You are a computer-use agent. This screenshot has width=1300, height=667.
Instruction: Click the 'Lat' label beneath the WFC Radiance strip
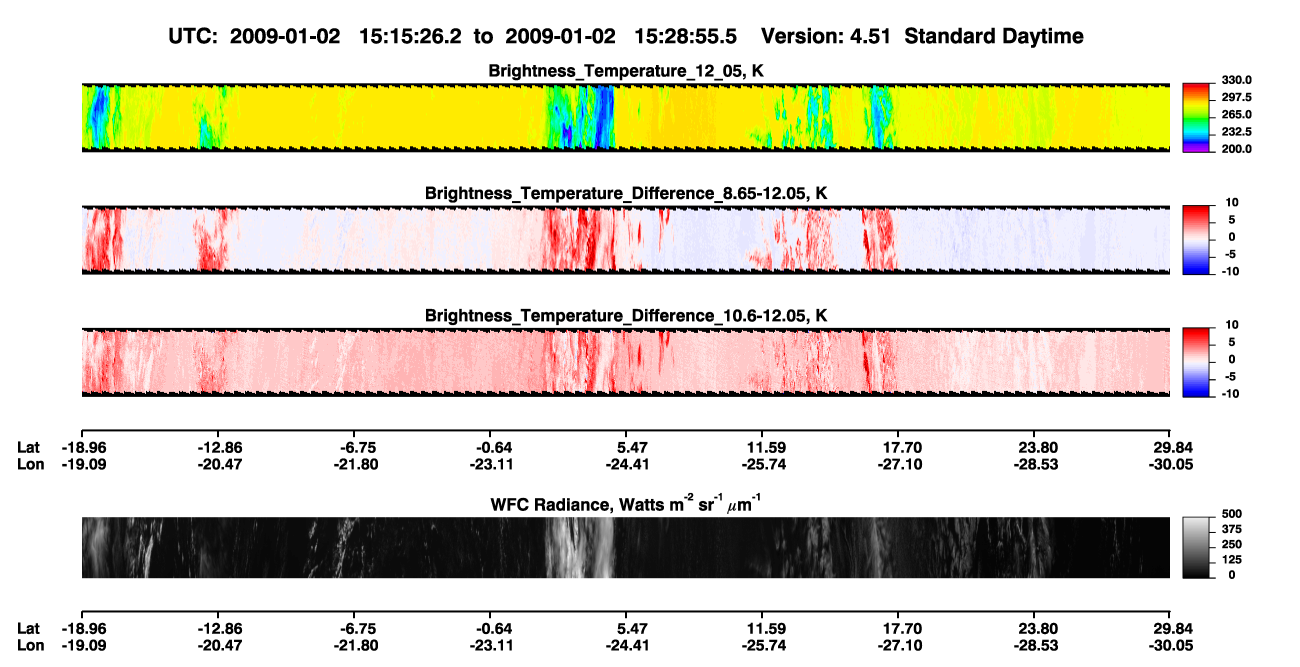pos(29,627)
